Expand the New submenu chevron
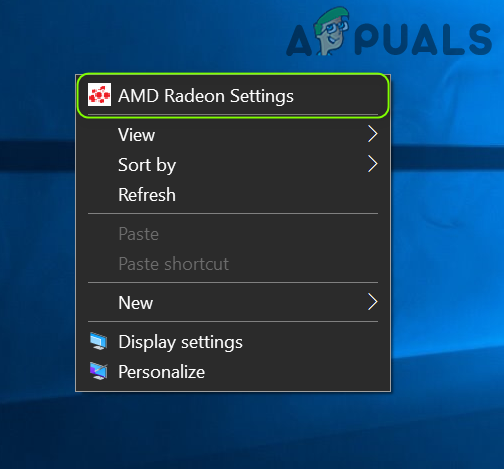The width and height of the screenshot is (504, 469). 372,302
